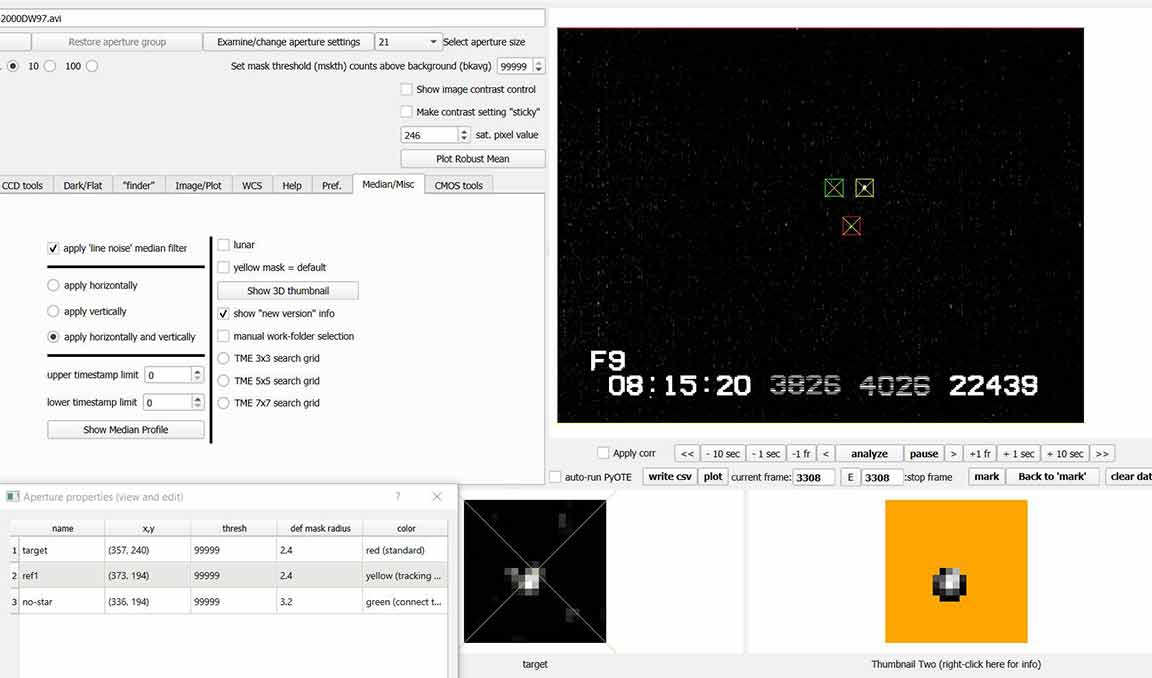
Task: Click the yellow ref1 aperture marker
Action: coord(864,188)
